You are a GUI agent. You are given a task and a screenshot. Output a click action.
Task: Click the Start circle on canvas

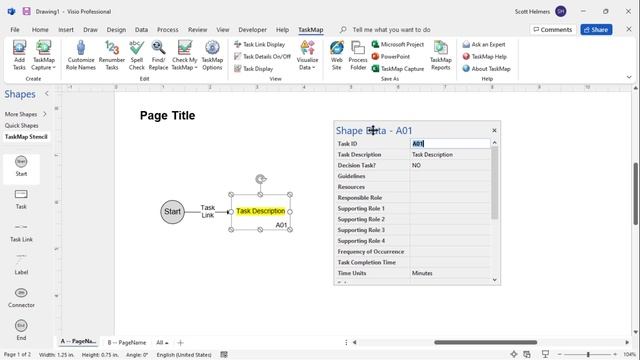point(172,211)
